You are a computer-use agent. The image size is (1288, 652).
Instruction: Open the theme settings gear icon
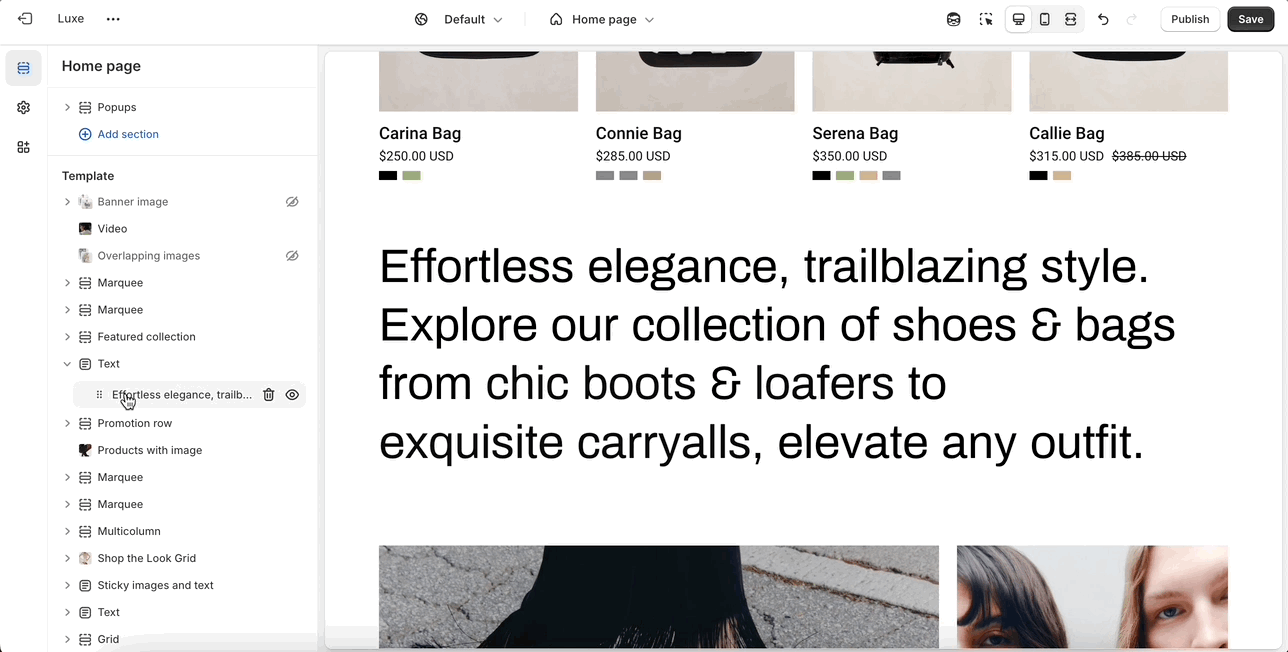(24, 108)
